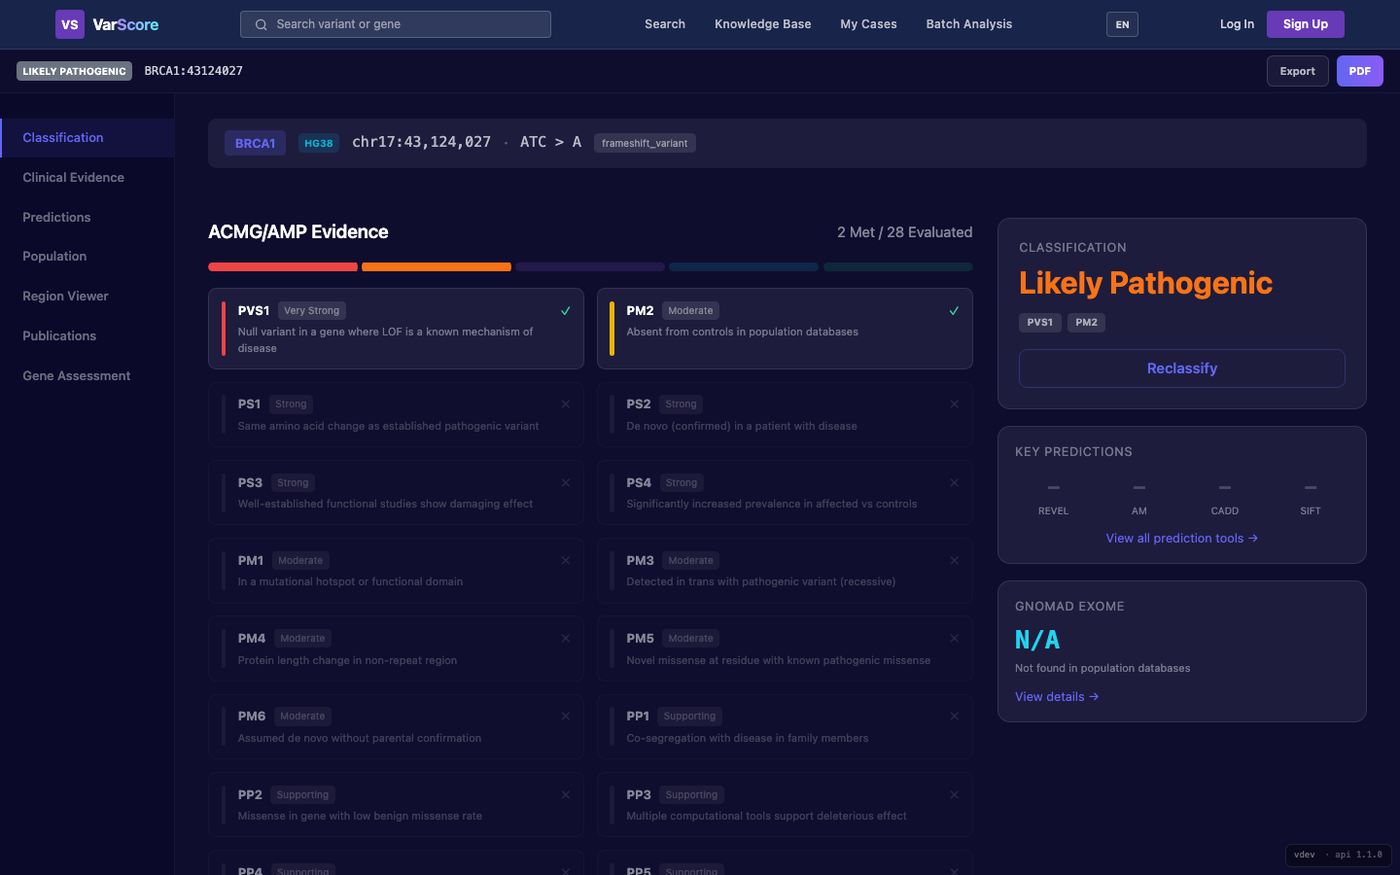Click the X mark on PP3 card
1400x875 pixels.
pyautogui.click(x=954, y=794)
